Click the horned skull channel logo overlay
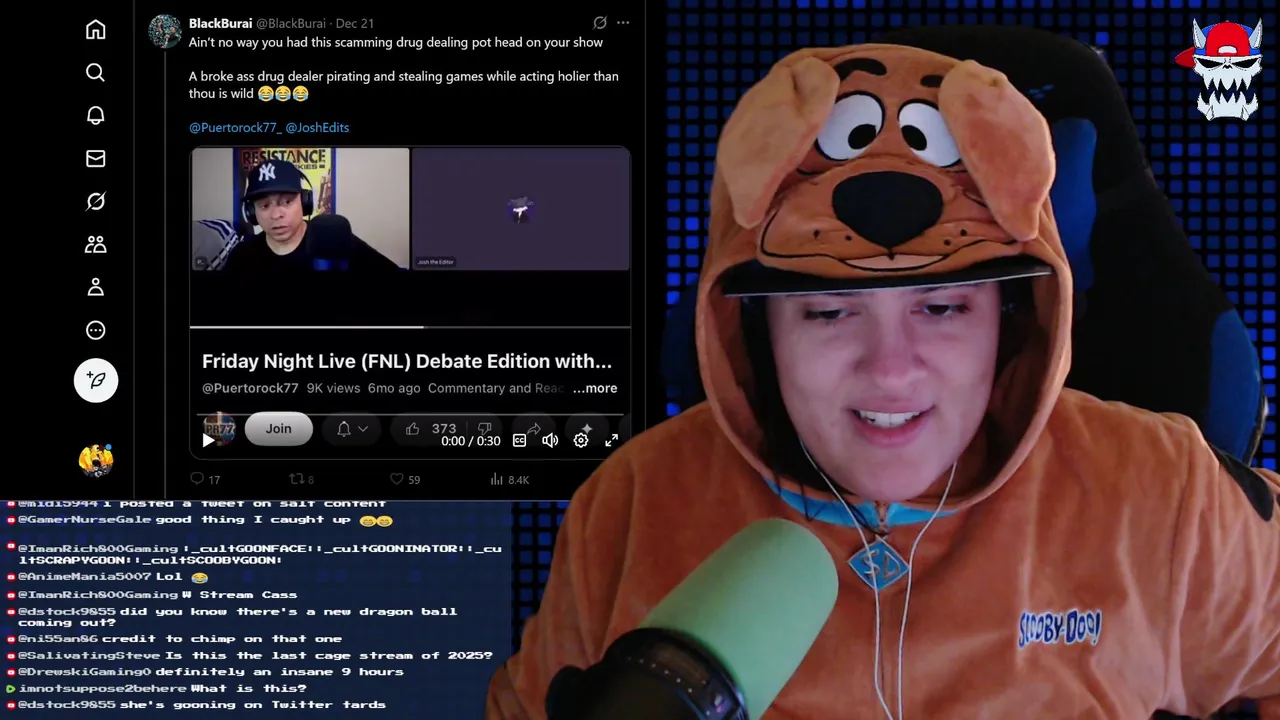This screenshot has height=720, width=1280. click(1226, 70)
